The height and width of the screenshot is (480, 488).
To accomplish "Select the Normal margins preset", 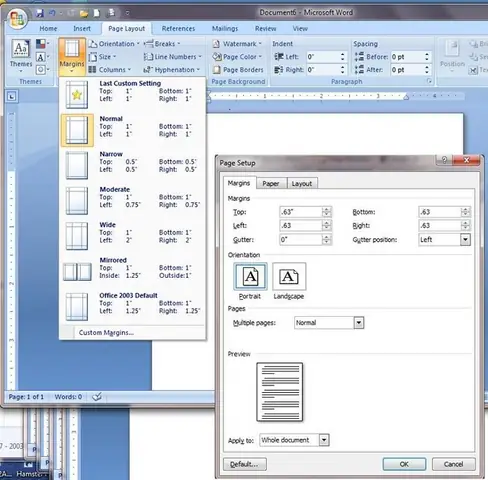I will click(x=133, y=130).
